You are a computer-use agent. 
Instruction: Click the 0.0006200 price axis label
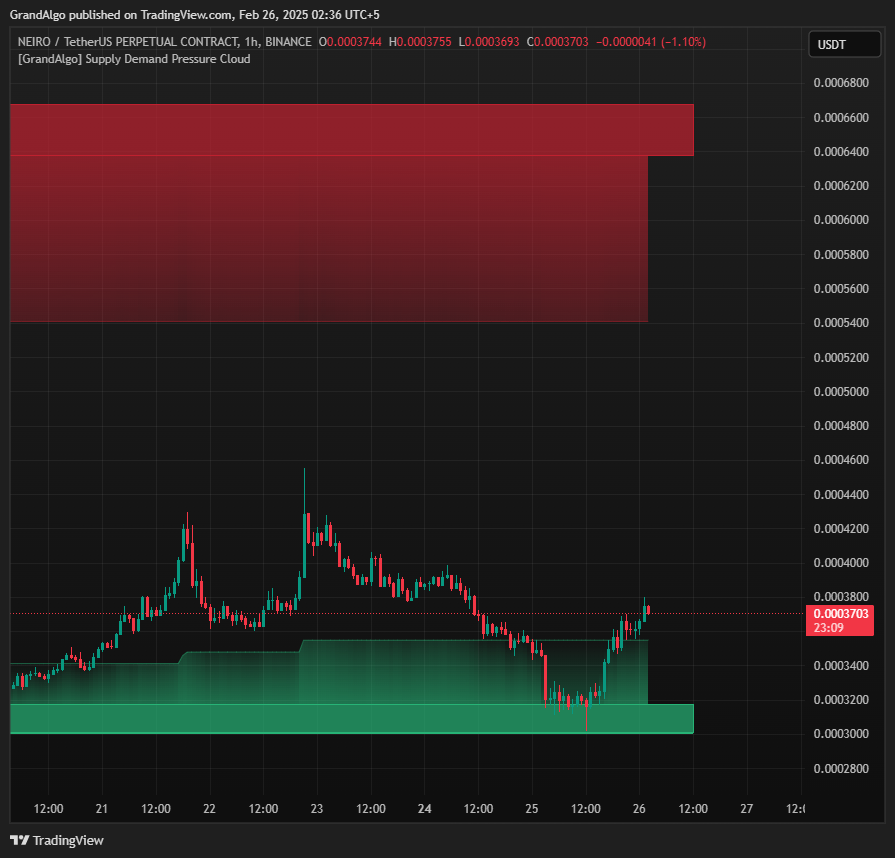point(841,186)
